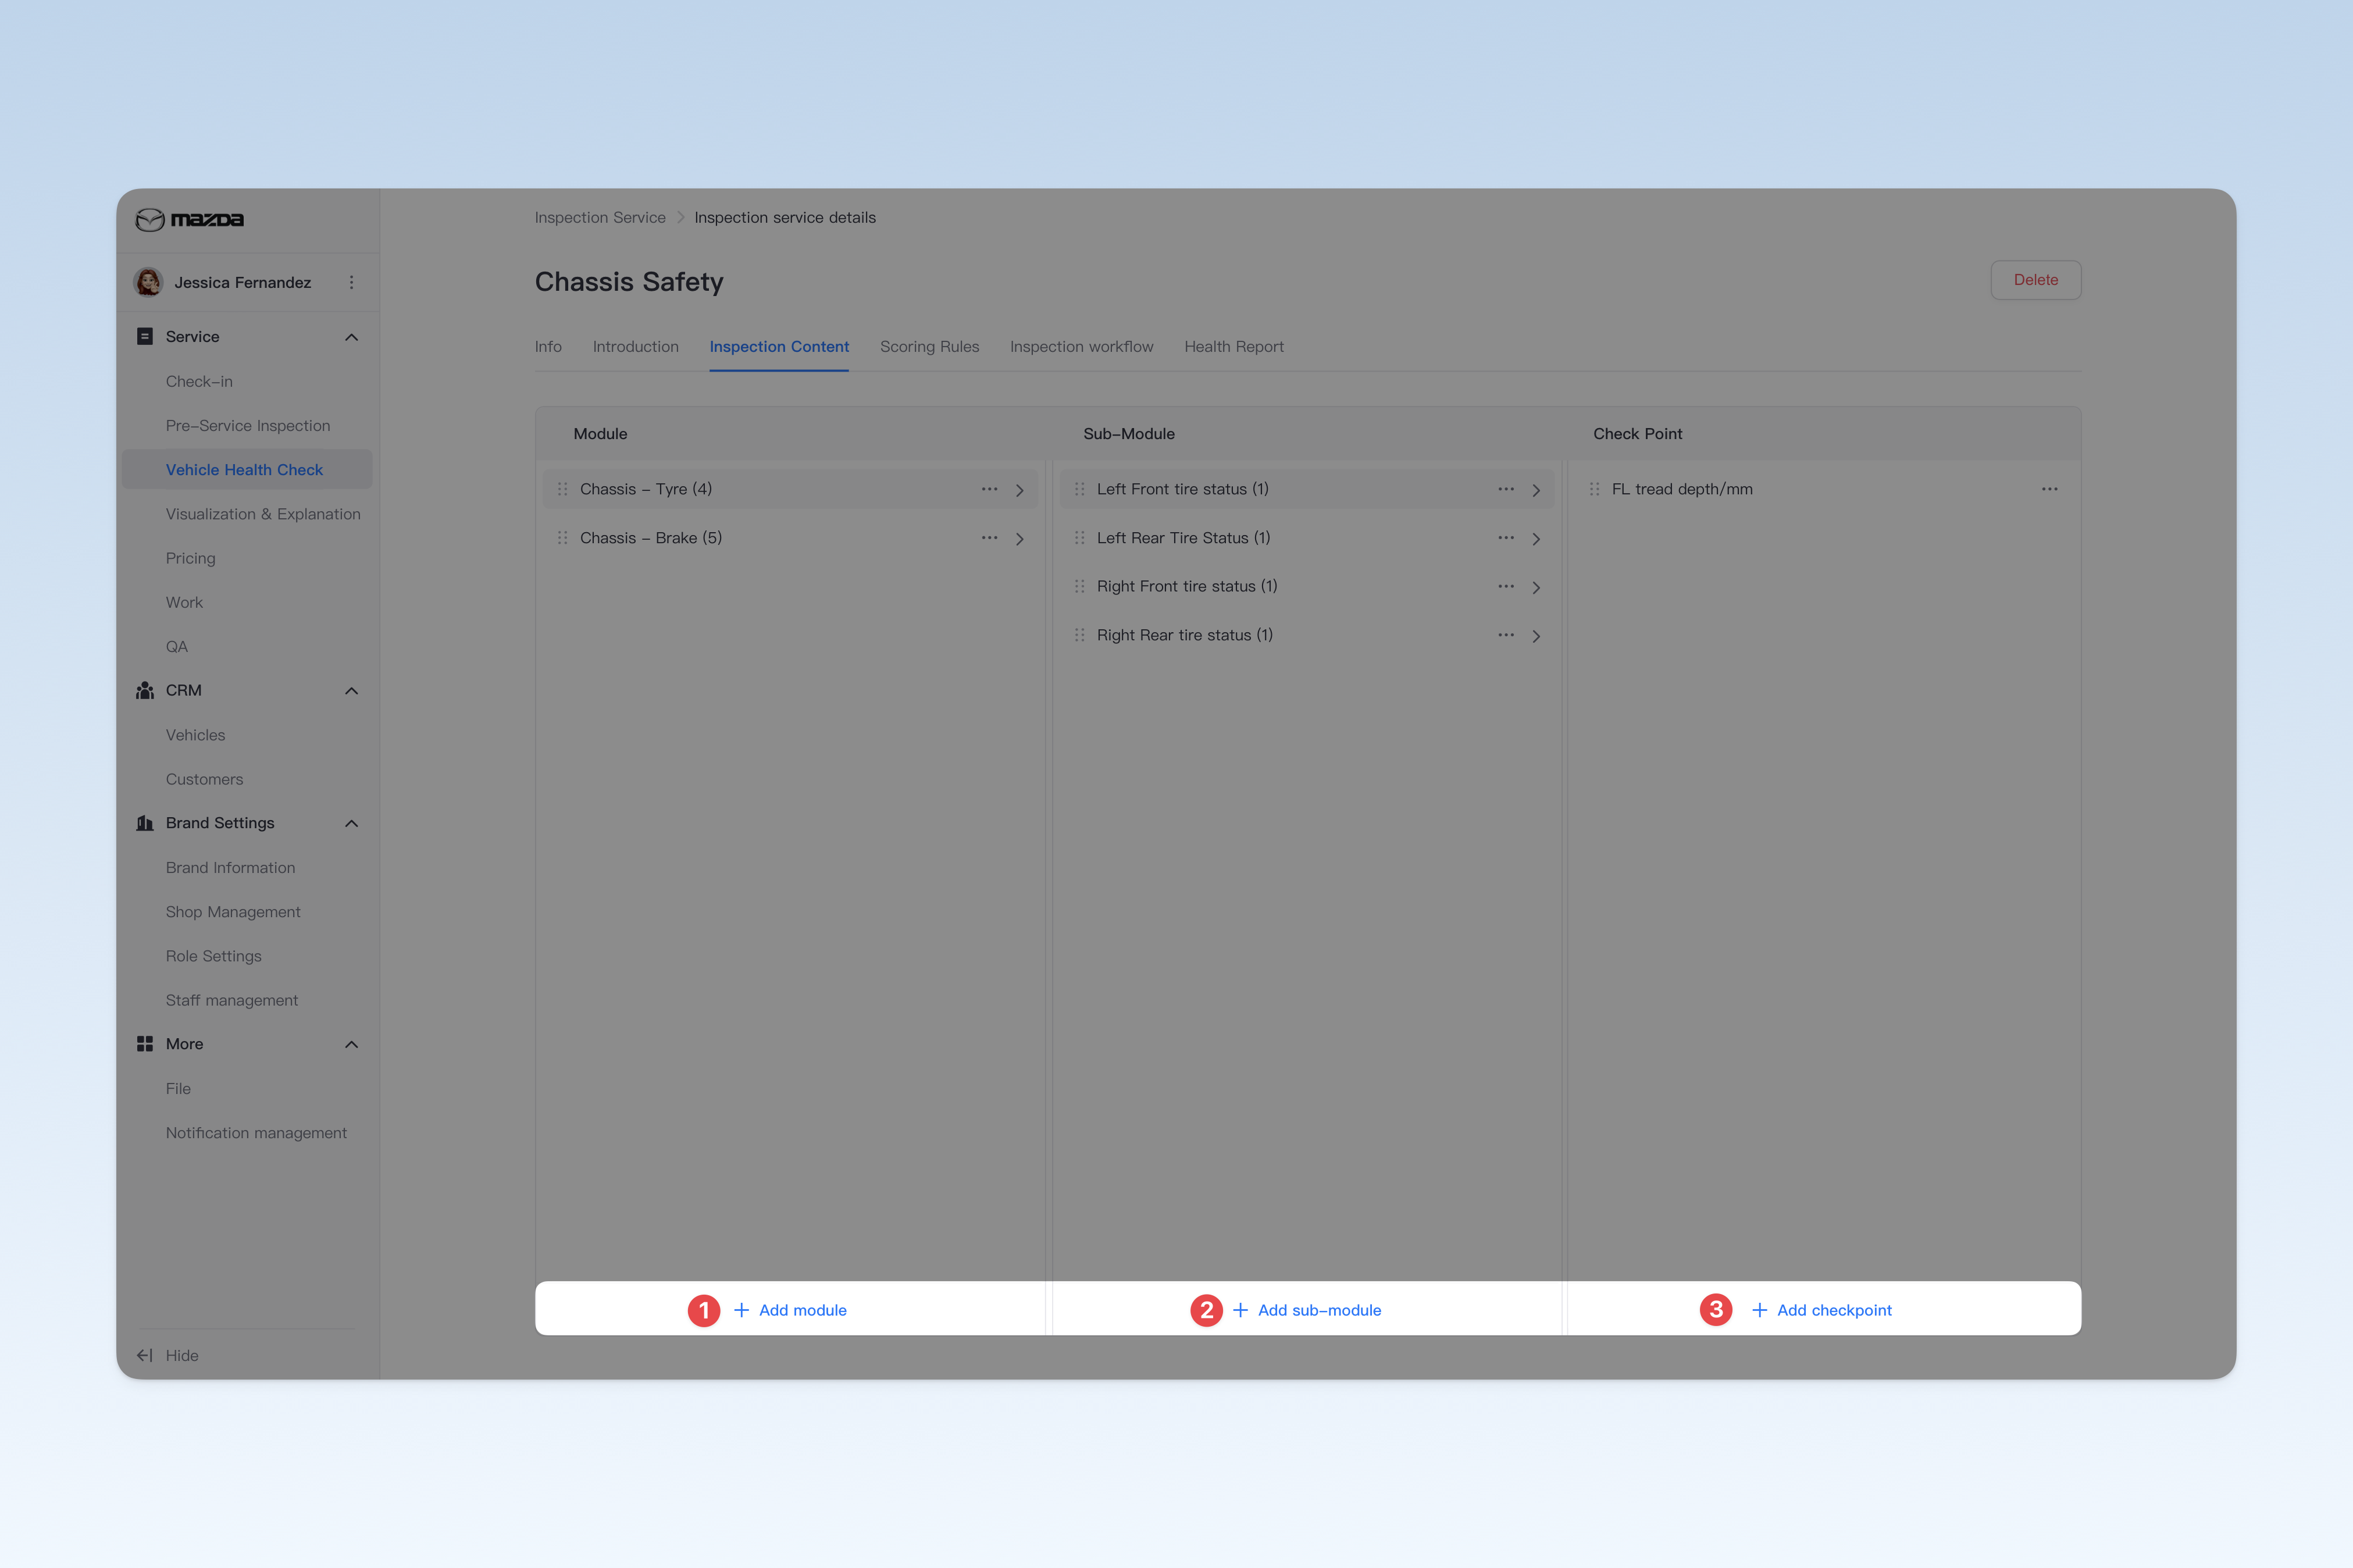Collapse the More section chevron
The image size is (2353, 1568).
(x=351, y=1044)
